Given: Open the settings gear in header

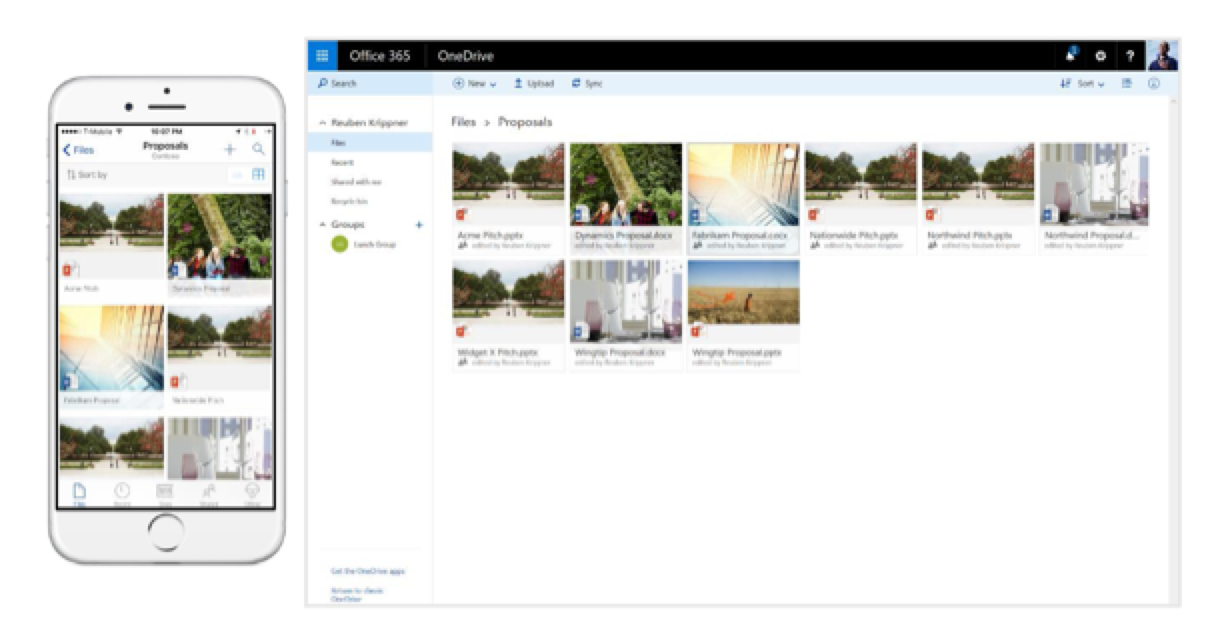Looking at the screenshot, I should [1100, 56].
